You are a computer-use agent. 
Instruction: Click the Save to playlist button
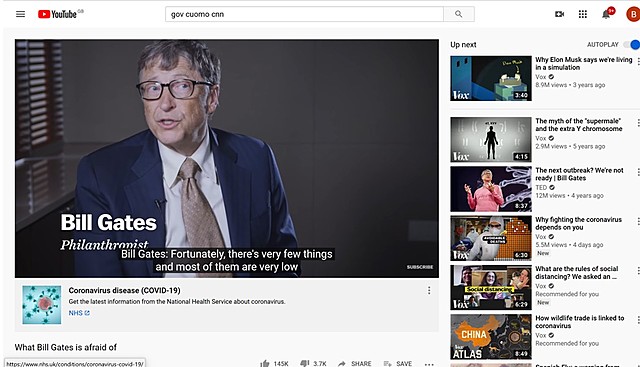[x=398, y=363]
